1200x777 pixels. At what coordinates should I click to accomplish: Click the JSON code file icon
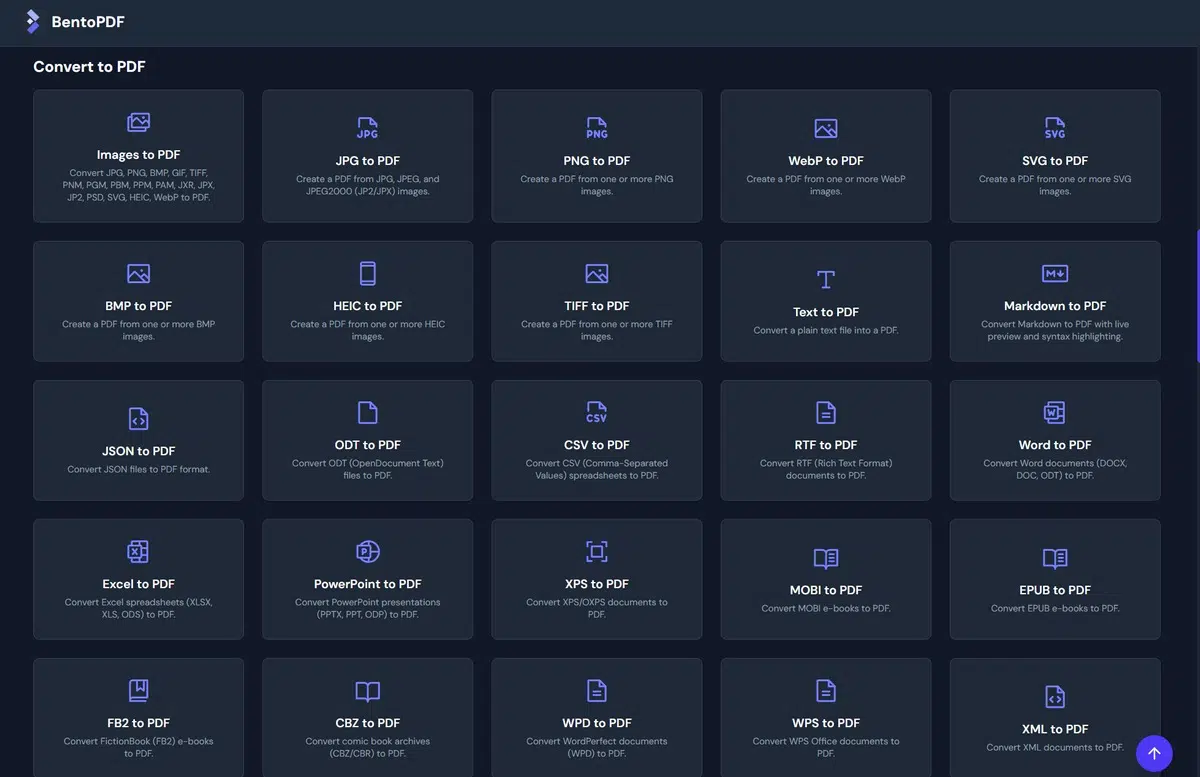(138, 418)
